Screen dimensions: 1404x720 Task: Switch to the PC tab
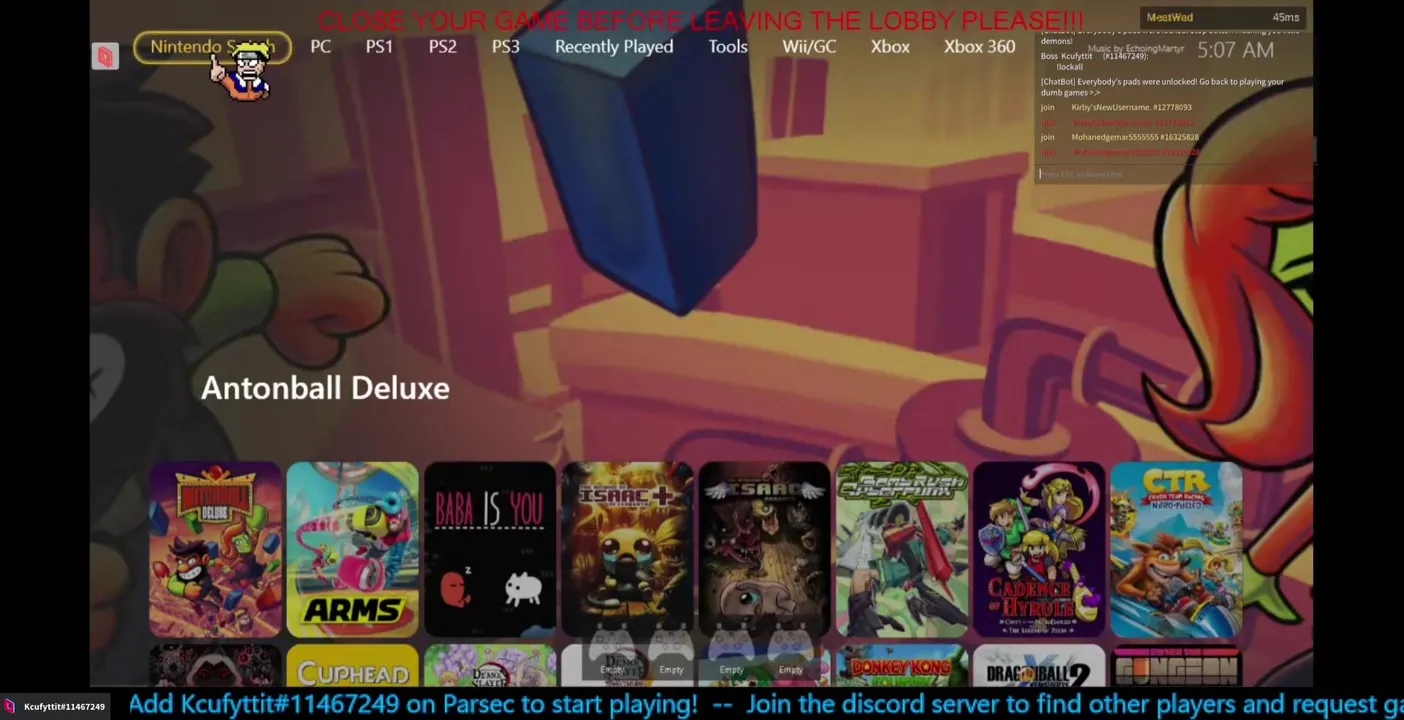click(x=320, y=47)
